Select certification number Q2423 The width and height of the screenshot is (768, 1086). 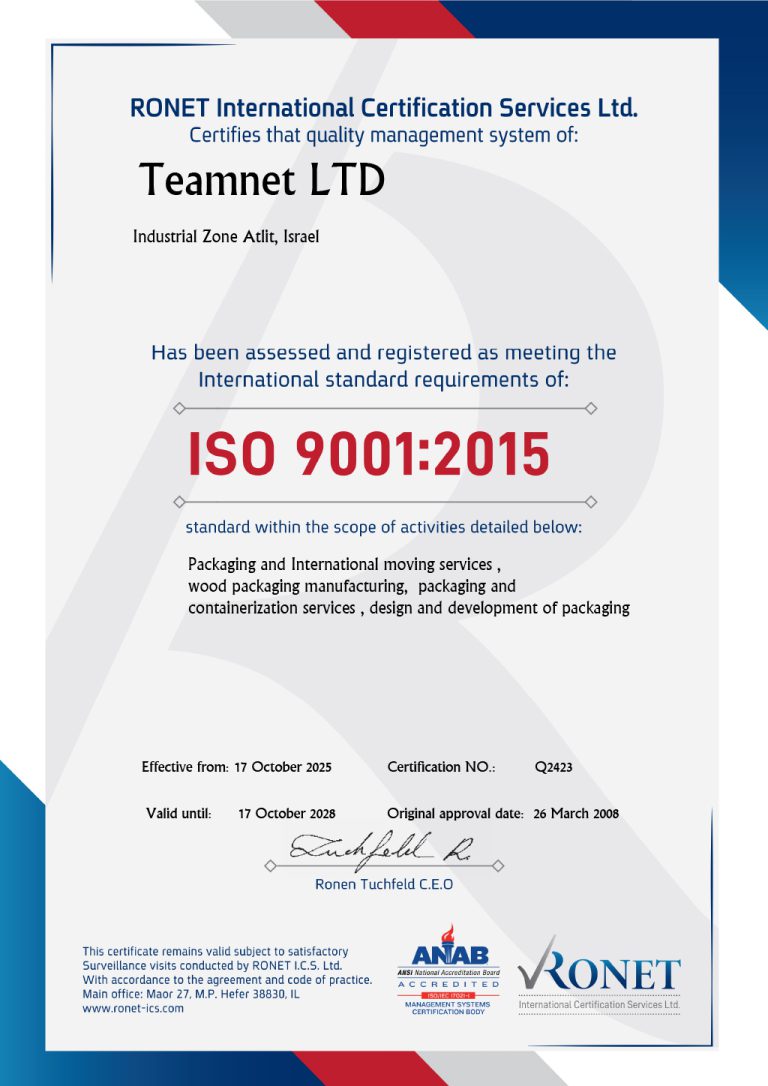553,768
